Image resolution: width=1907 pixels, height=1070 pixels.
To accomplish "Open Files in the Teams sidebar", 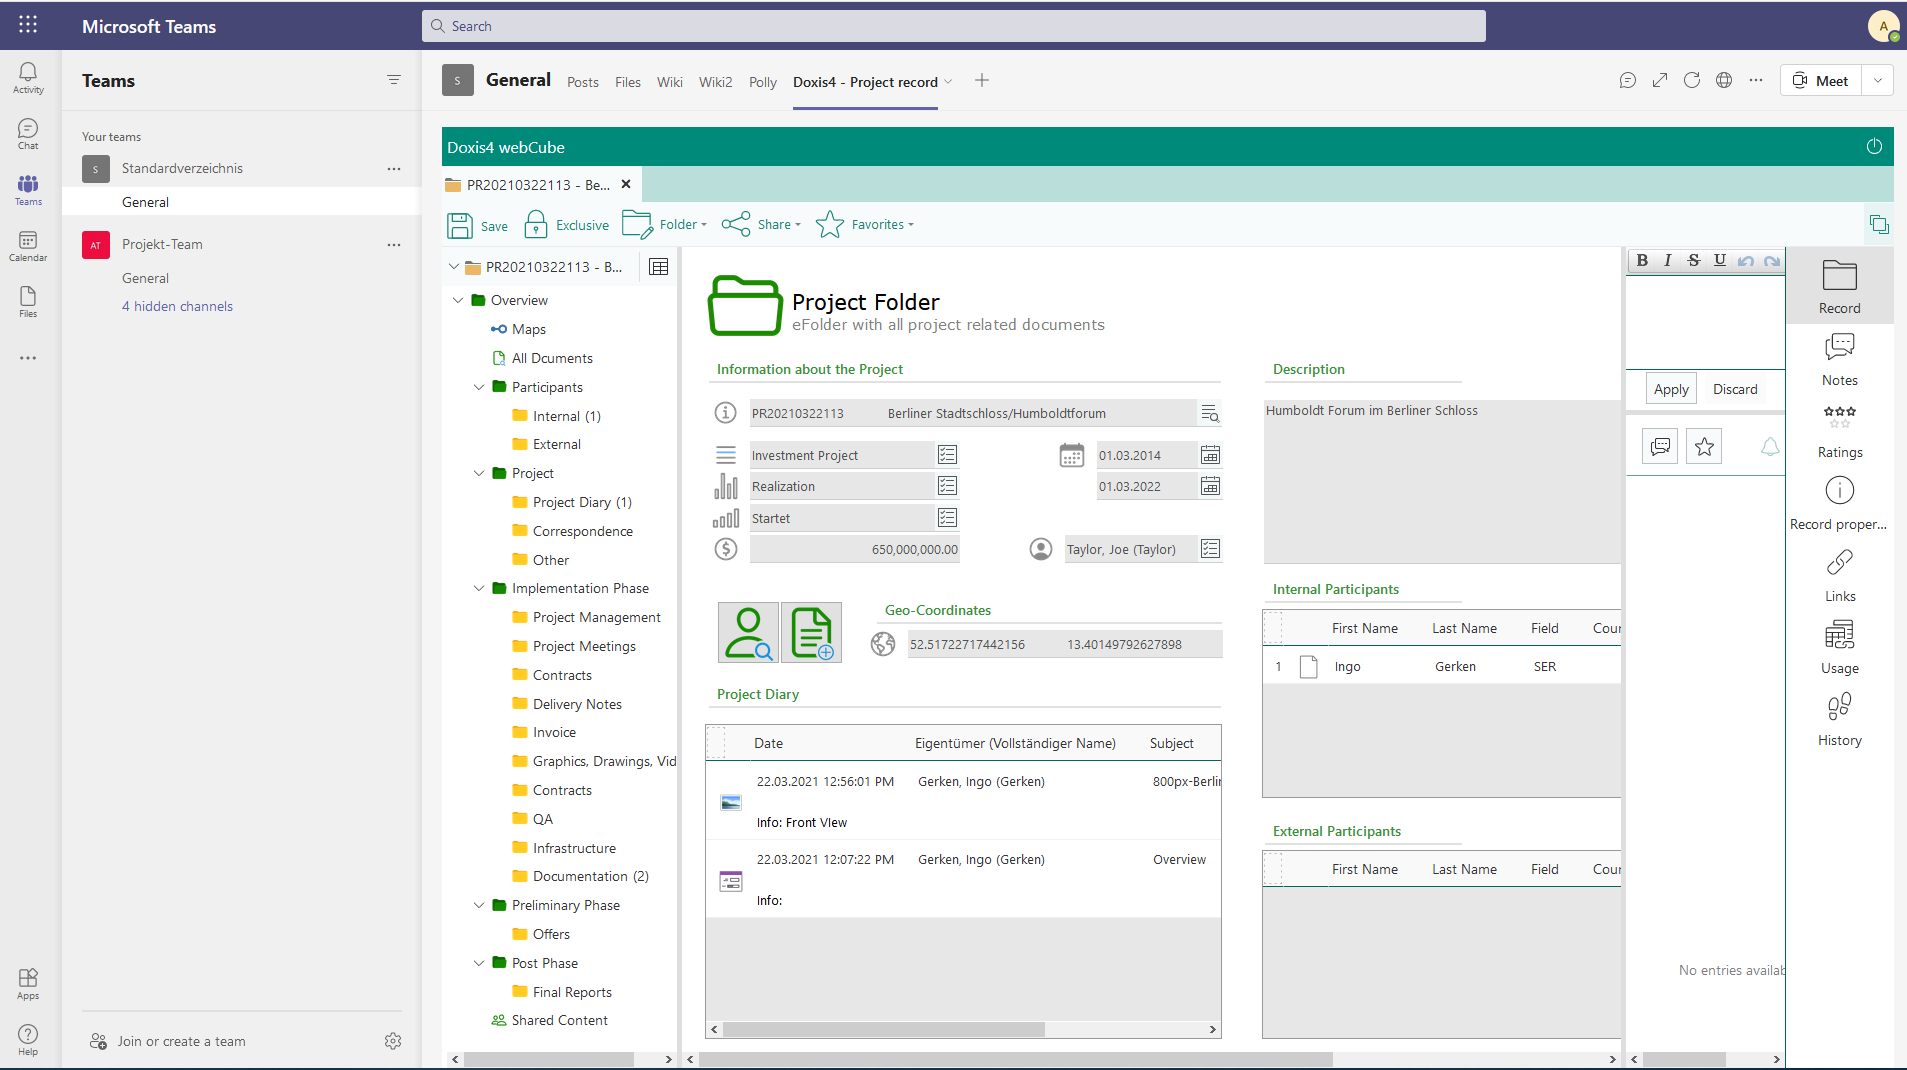I will (x=28, y=302).
